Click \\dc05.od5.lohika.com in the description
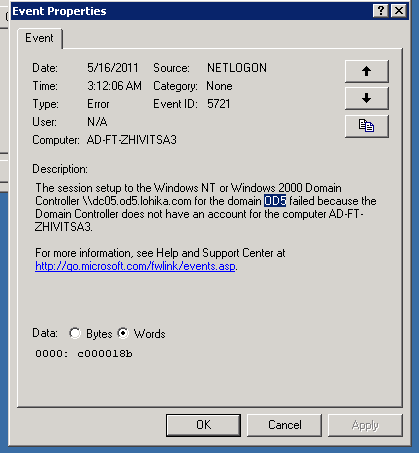The width and height of the screenshot is (419, 453). (137, 201)
